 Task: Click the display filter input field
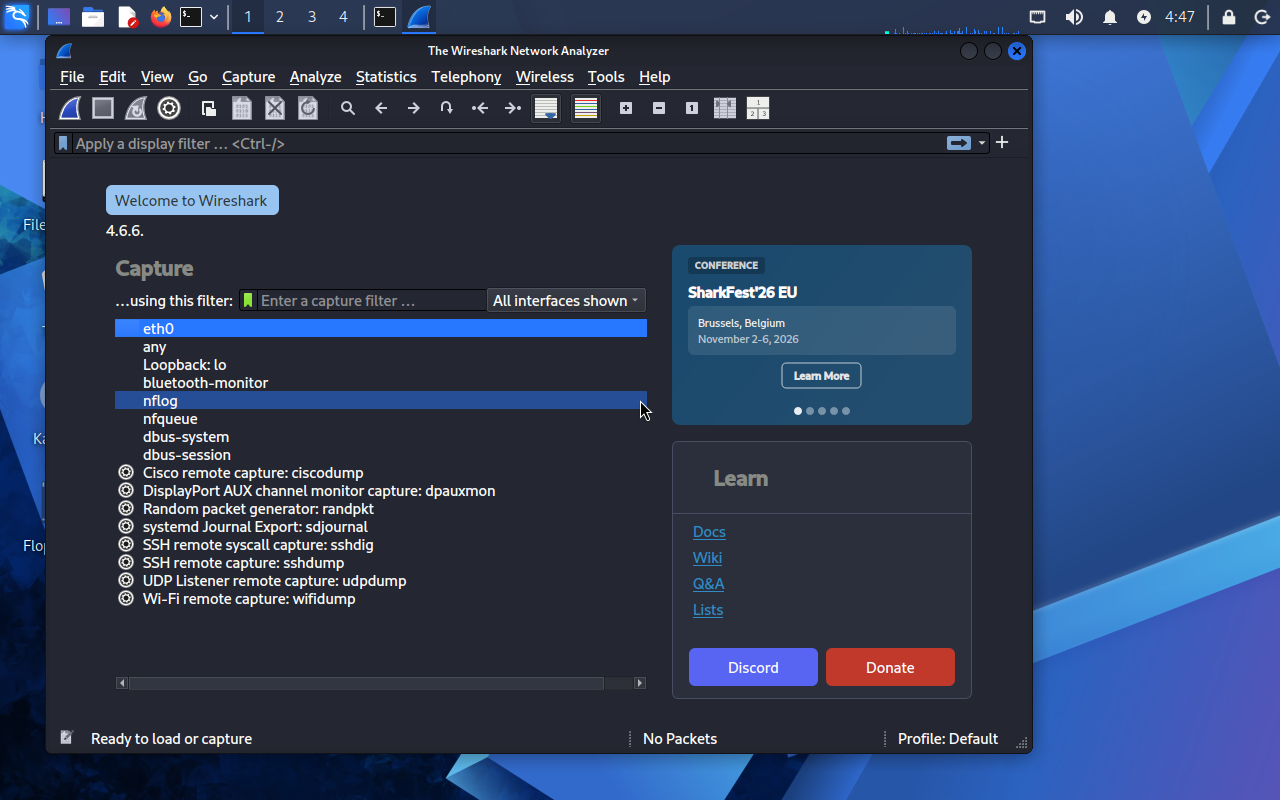(x=508, y=143)
